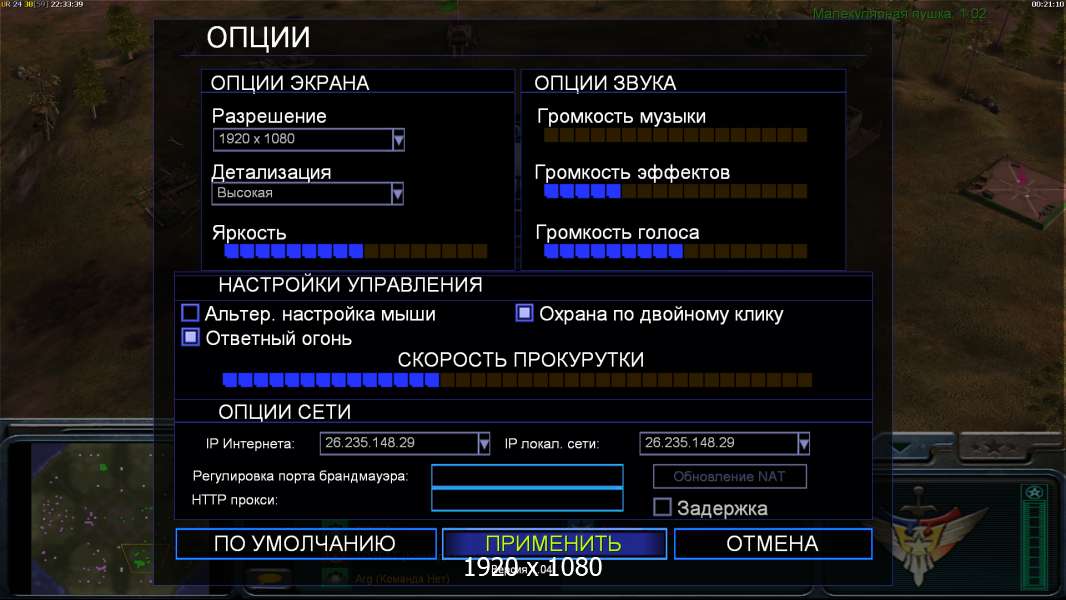Click the ОПЦИИ СЕТИ heading
The image size is (1066, 600).
(285, 412)
